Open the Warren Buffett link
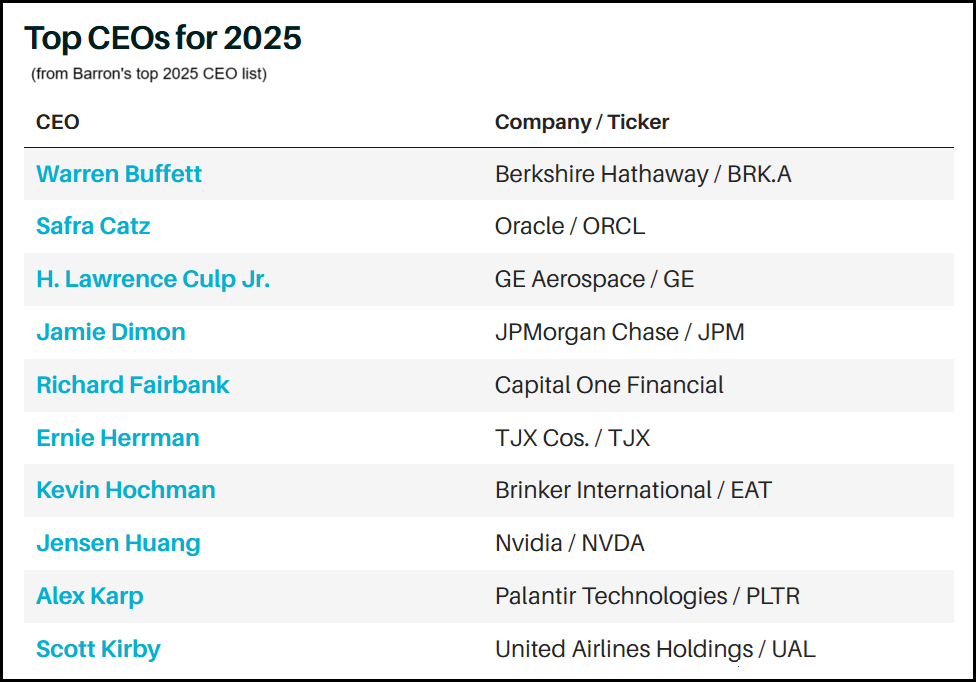 point(119,174)
